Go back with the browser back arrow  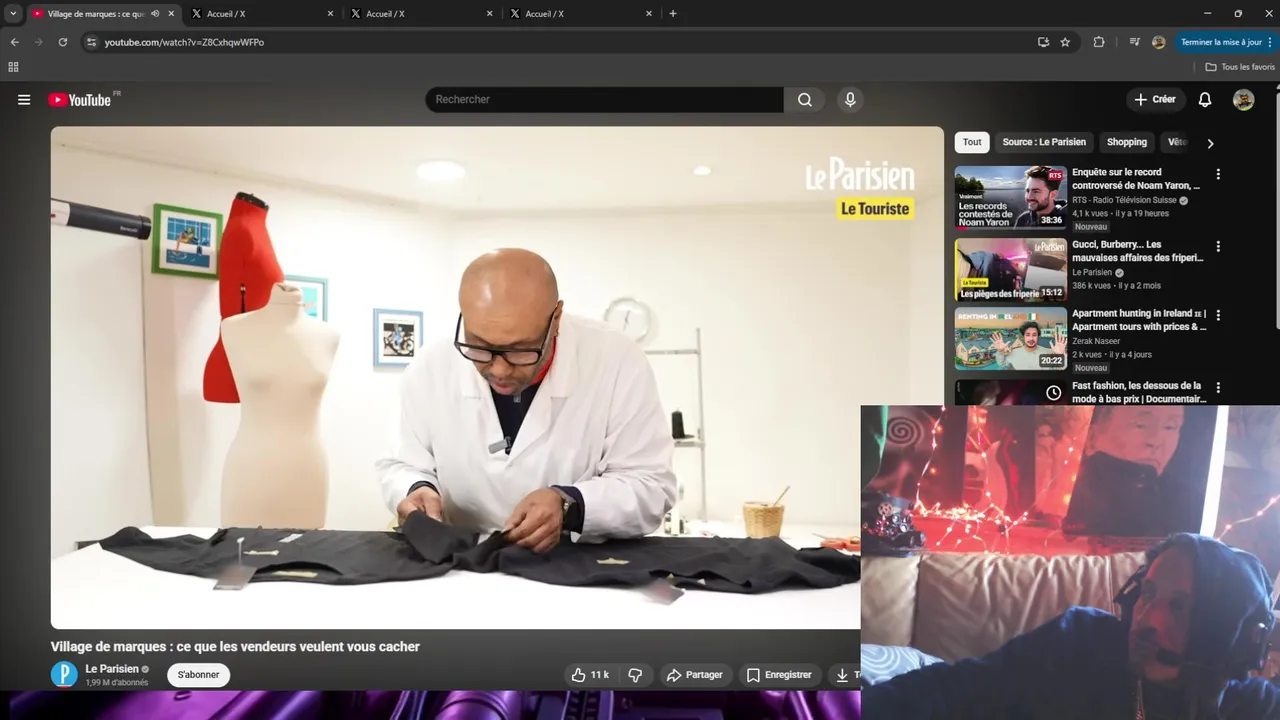click(x=14, y=42)
